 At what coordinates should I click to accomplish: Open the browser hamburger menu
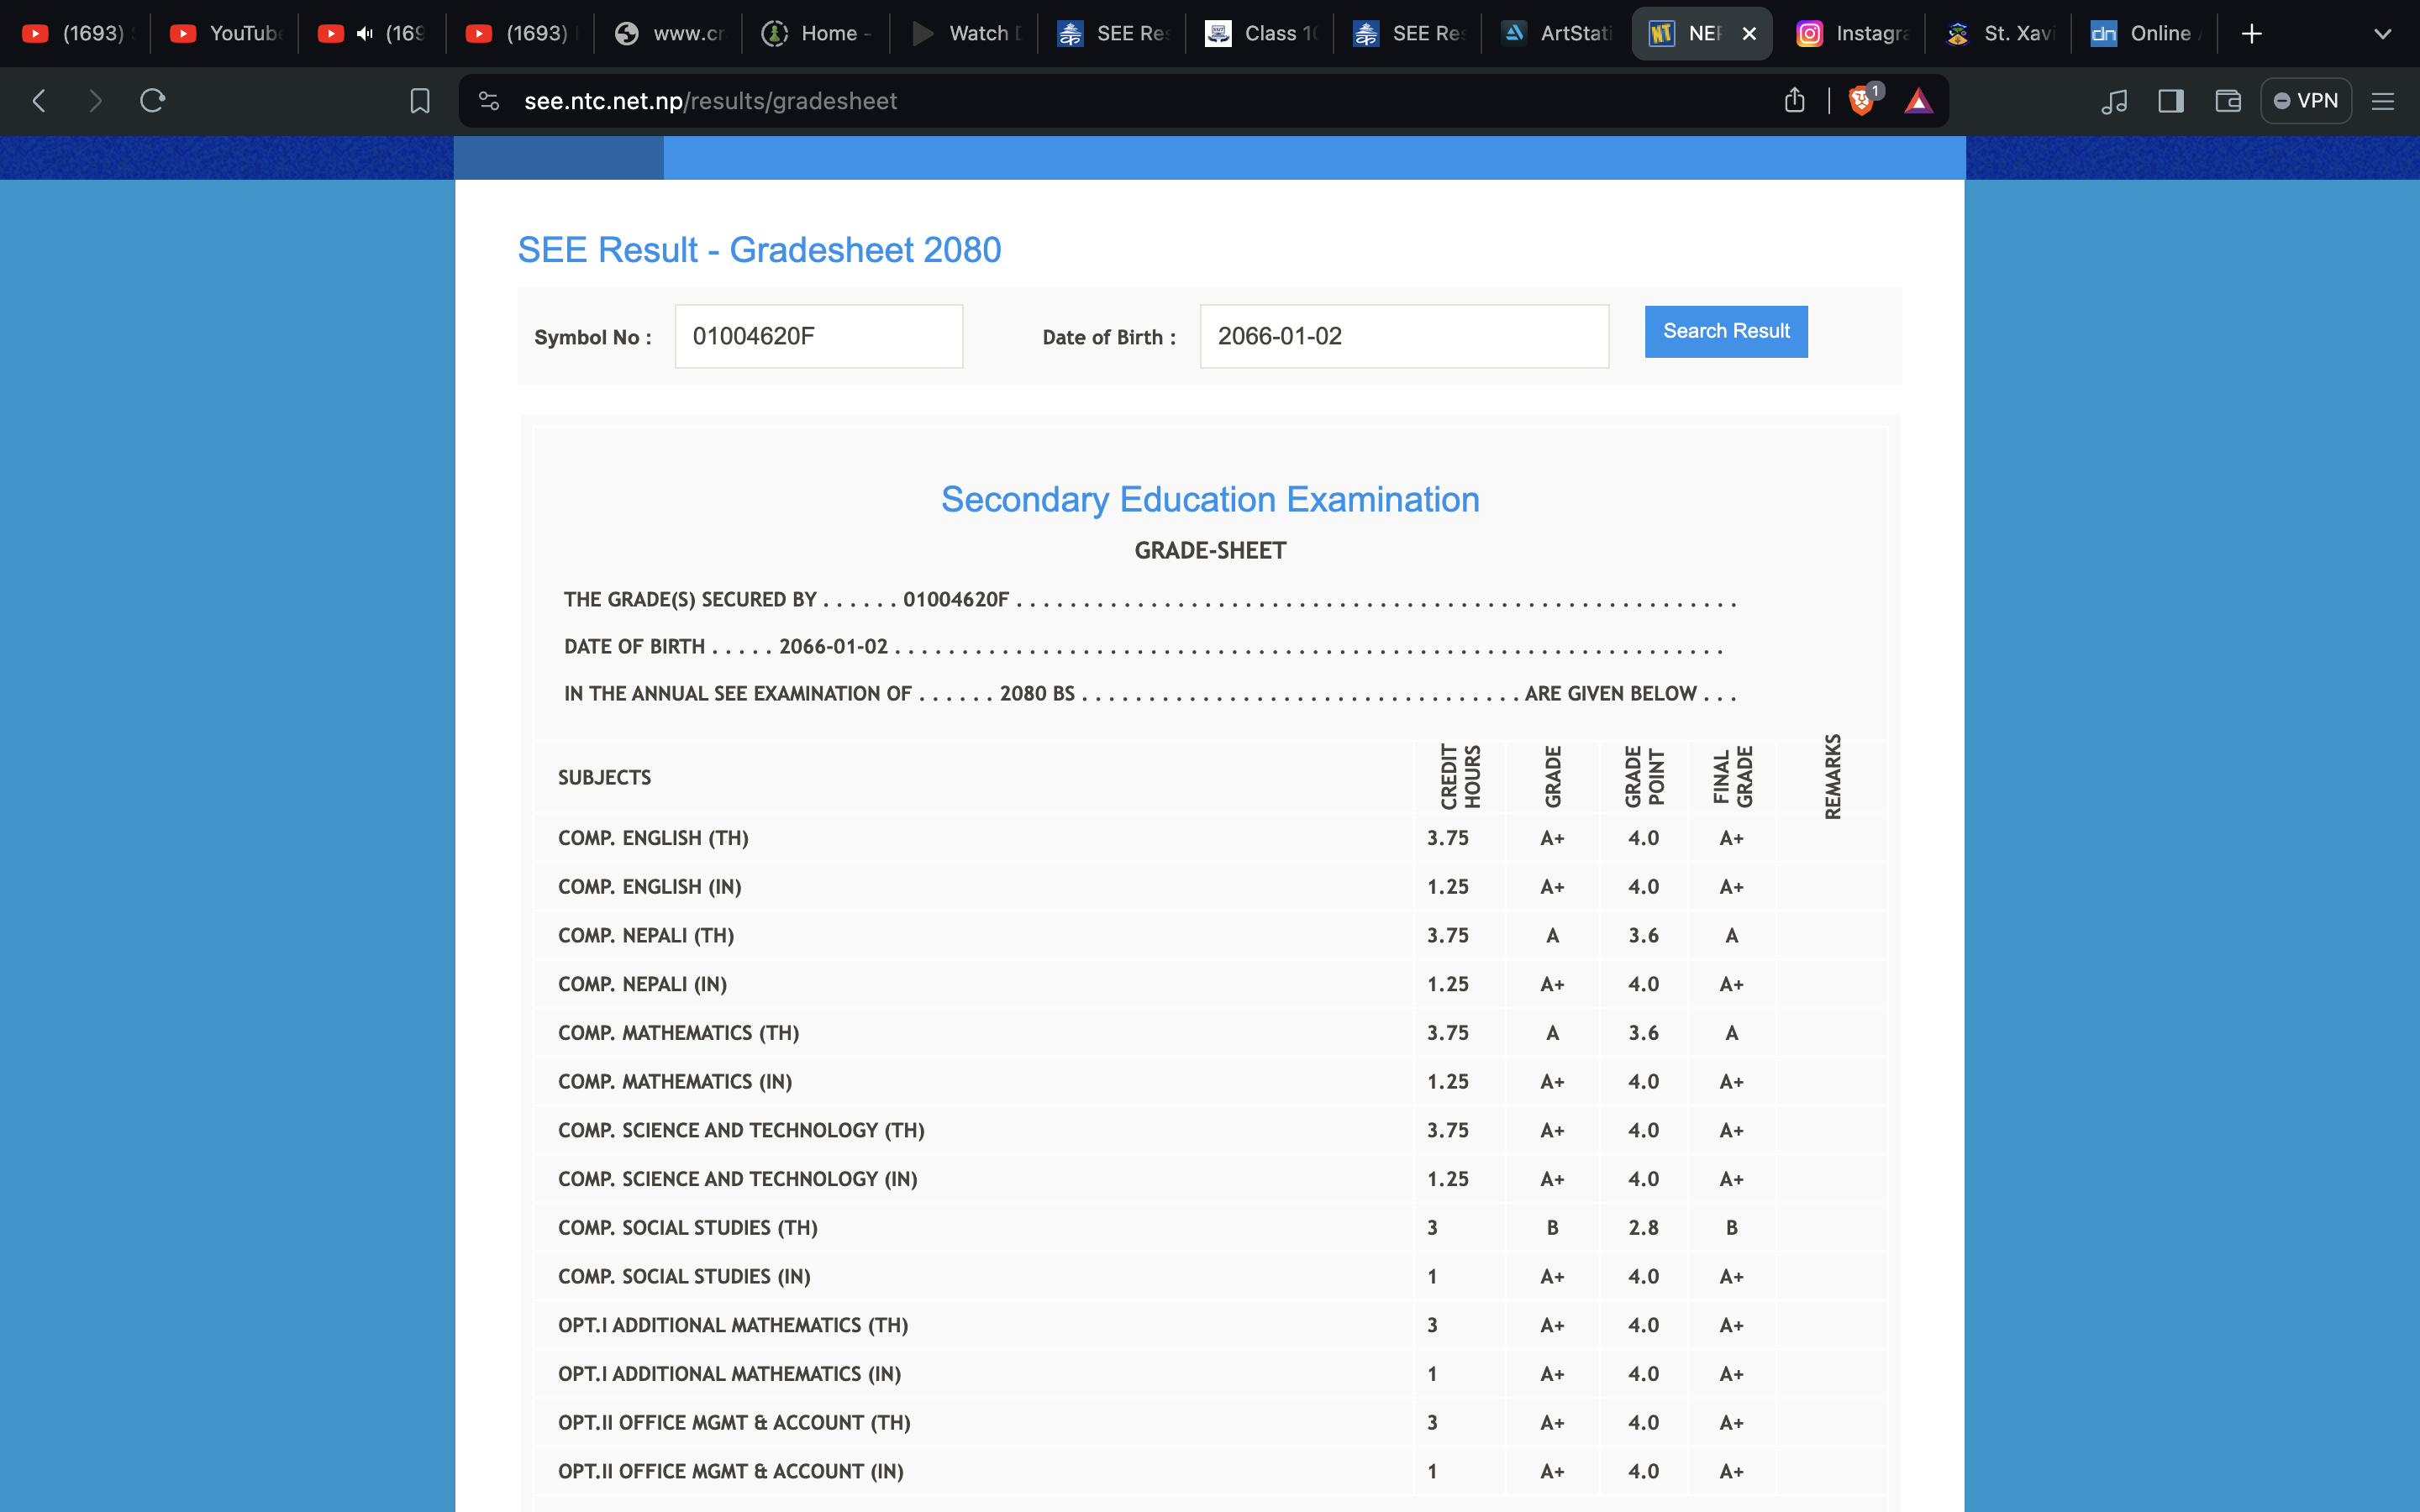(2382, 101)
